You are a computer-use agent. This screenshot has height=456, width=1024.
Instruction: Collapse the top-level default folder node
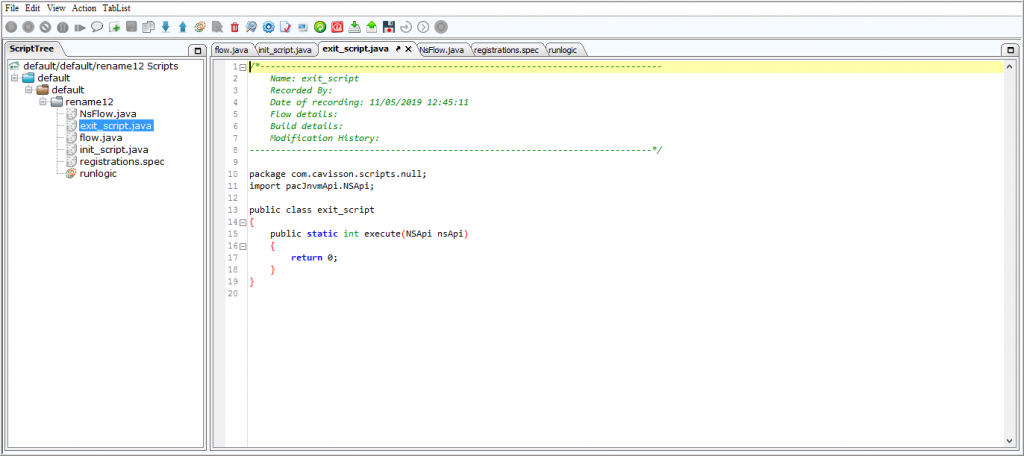(14, 78)
